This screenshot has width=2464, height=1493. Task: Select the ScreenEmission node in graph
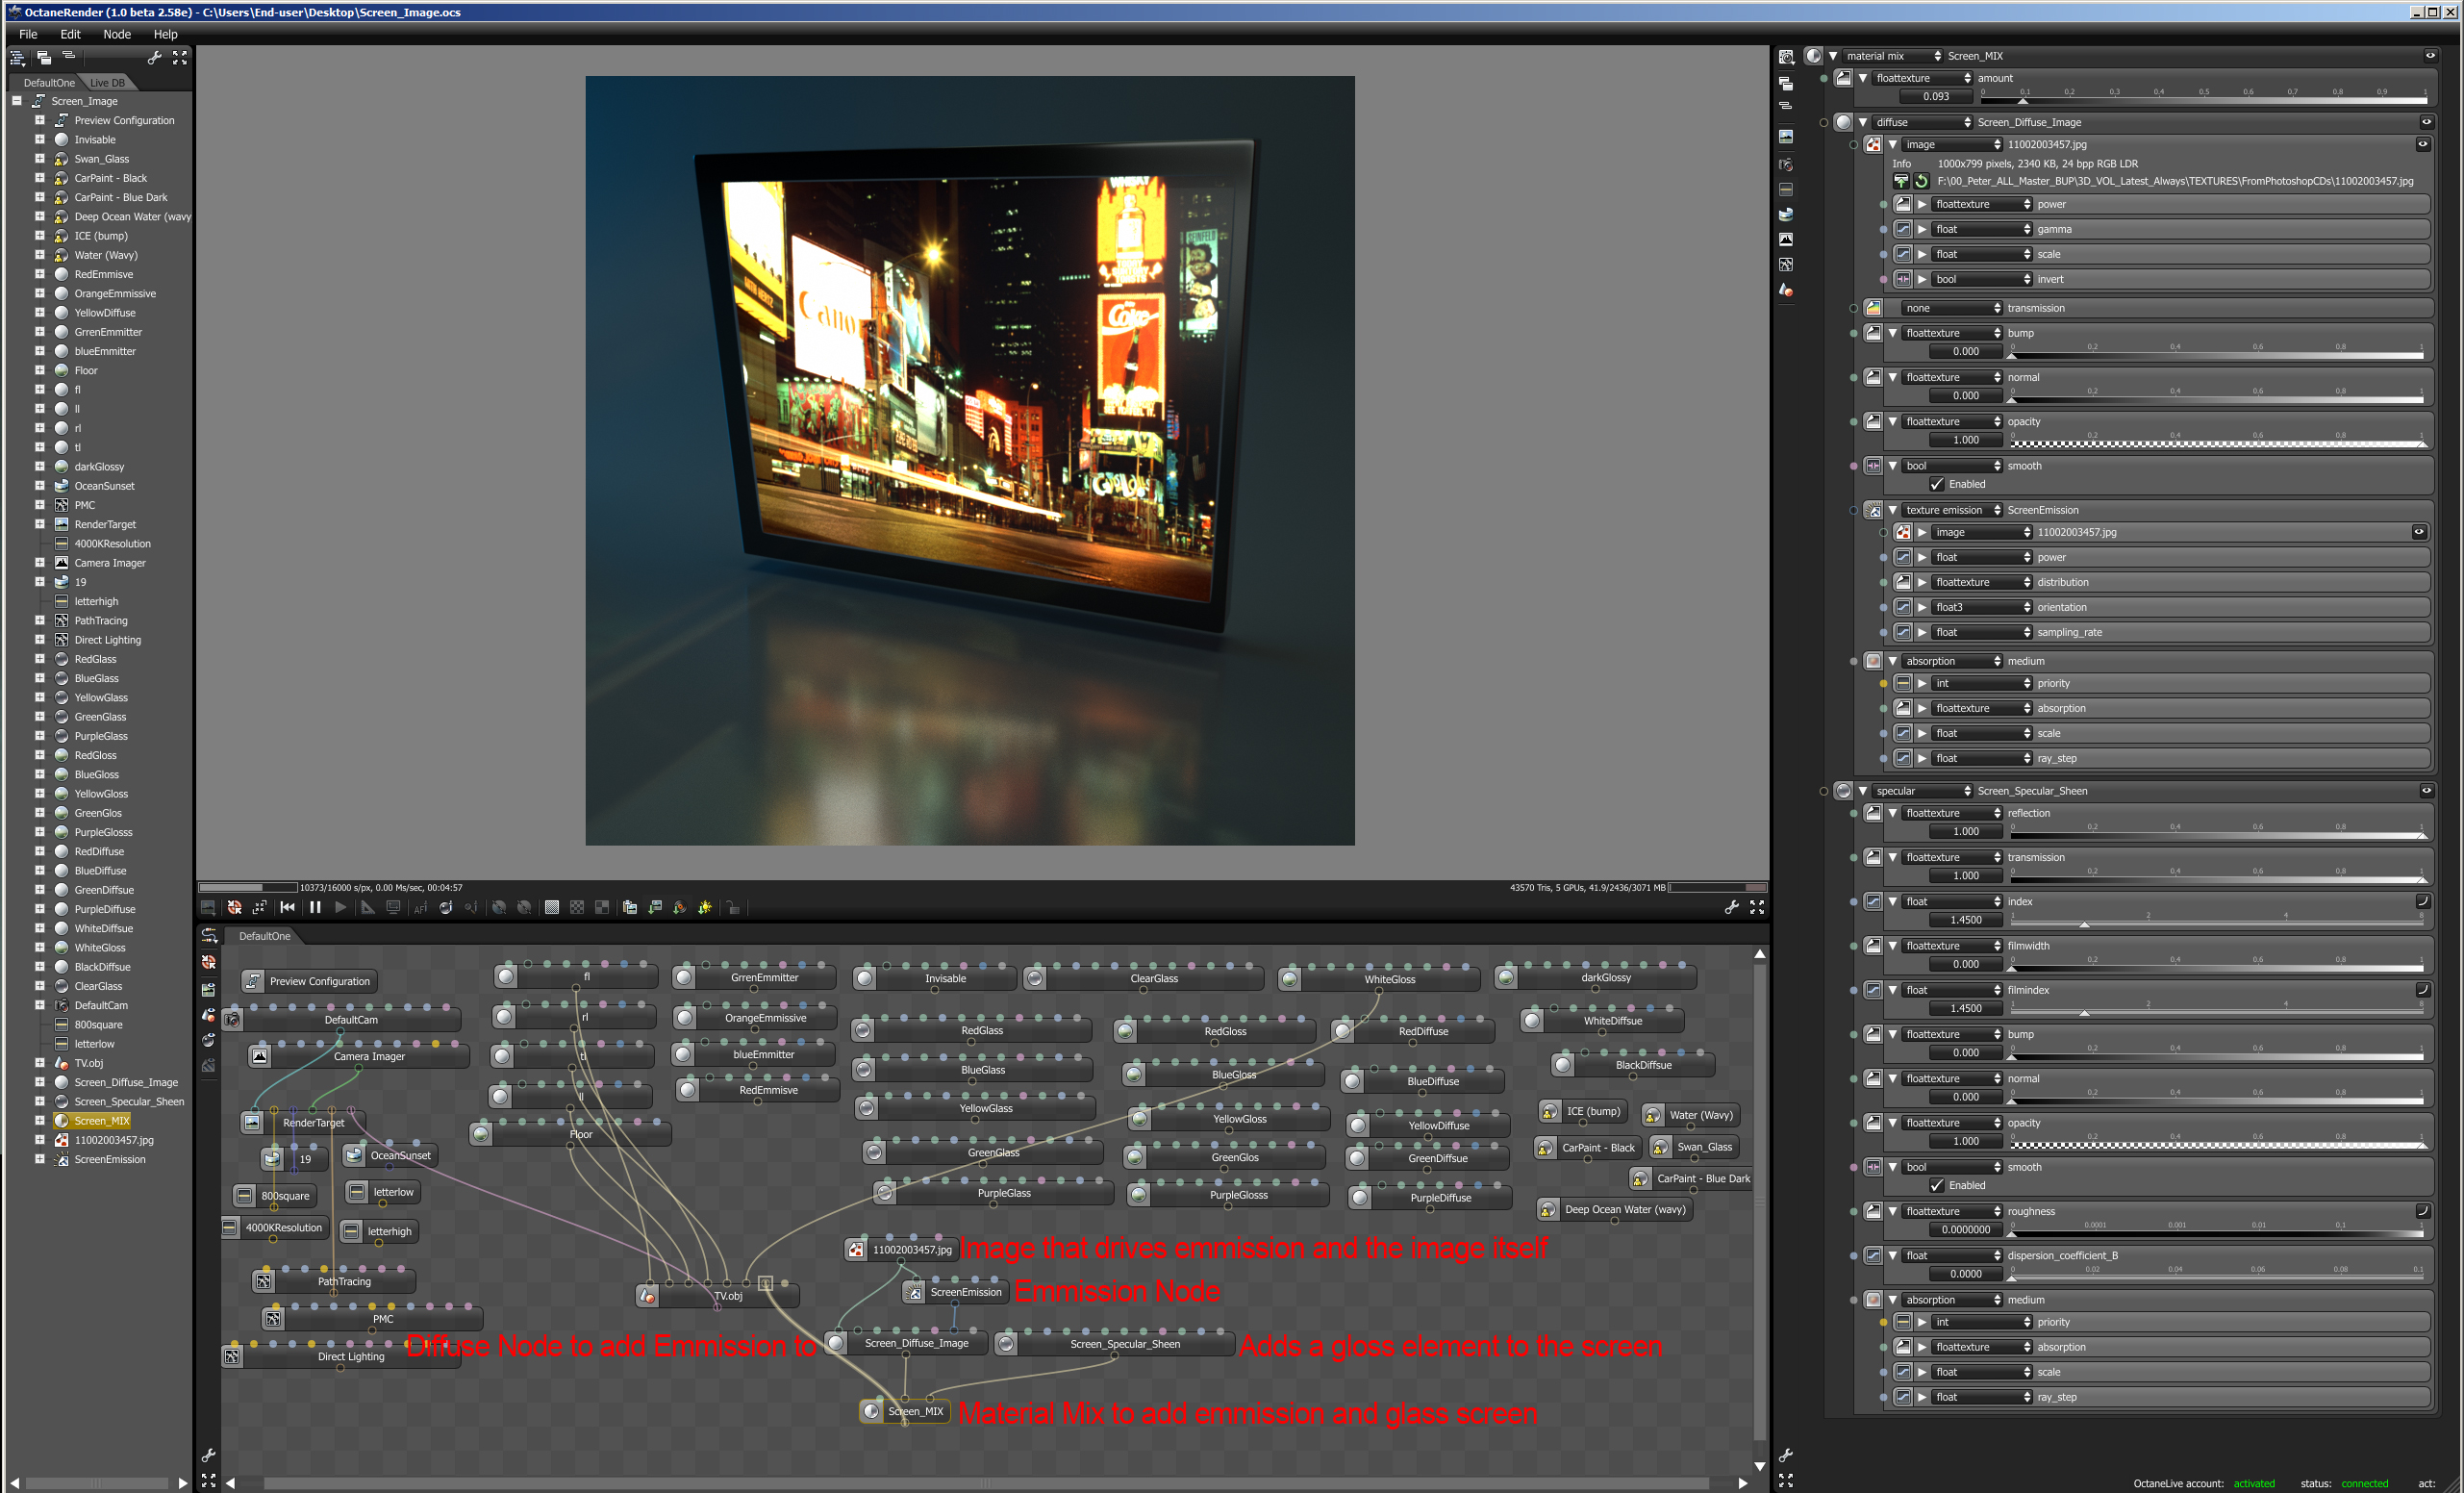point(964,1292)
